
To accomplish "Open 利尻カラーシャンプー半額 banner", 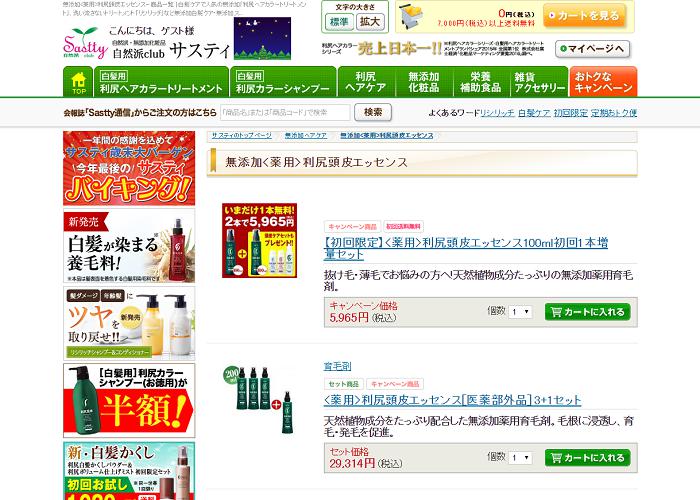I will (129, 400).
